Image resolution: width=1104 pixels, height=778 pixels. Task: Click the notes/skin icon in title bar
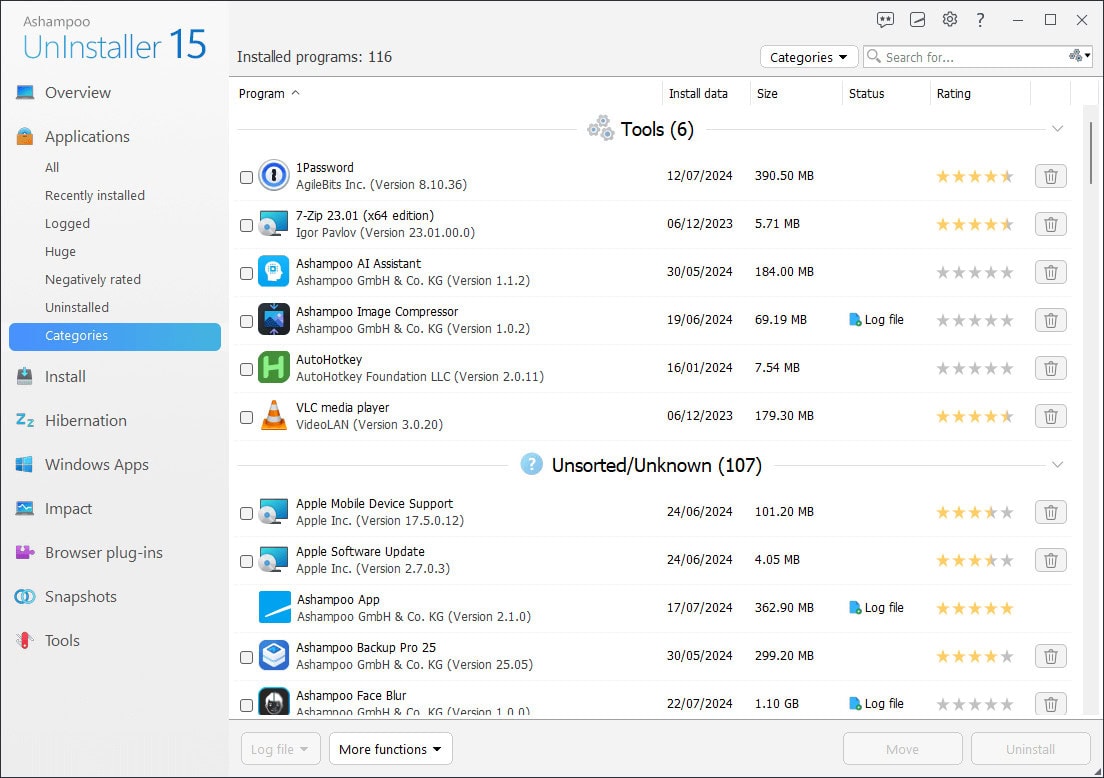[x=917, y=20]
